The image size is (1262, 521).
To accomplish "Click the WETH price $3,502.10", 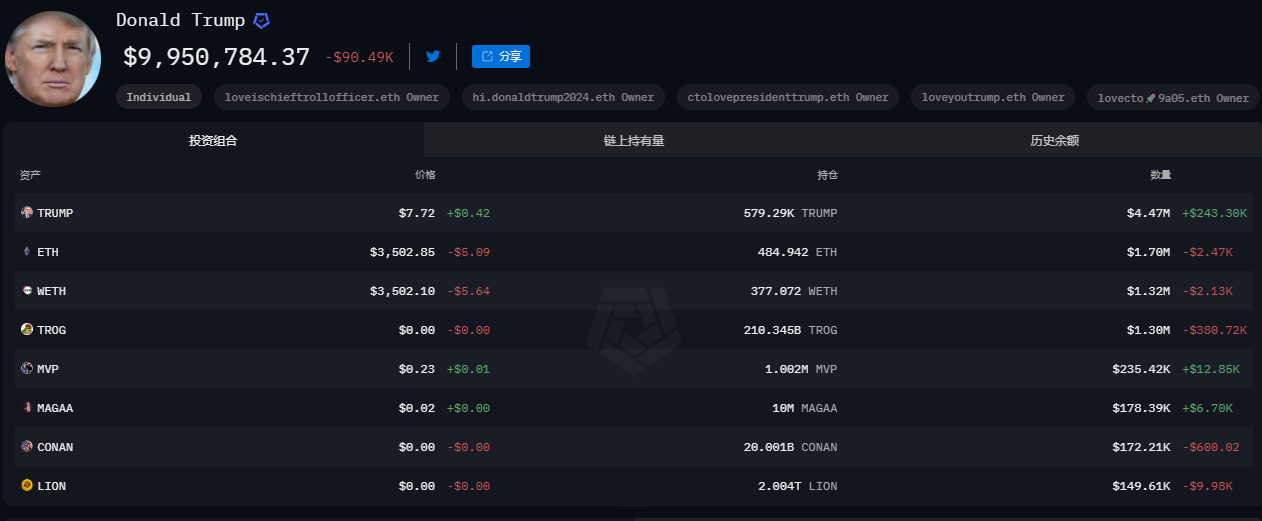I will (402, 291).
